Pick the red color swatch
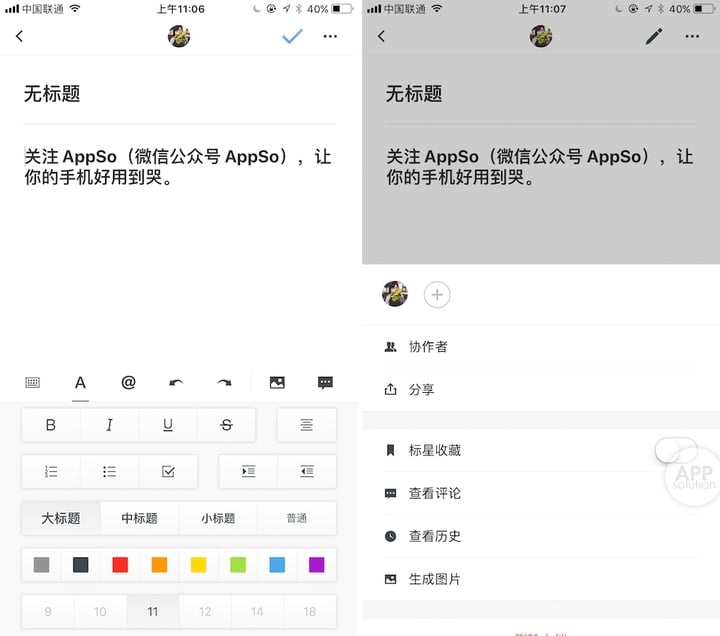 (x=120, y=565)
